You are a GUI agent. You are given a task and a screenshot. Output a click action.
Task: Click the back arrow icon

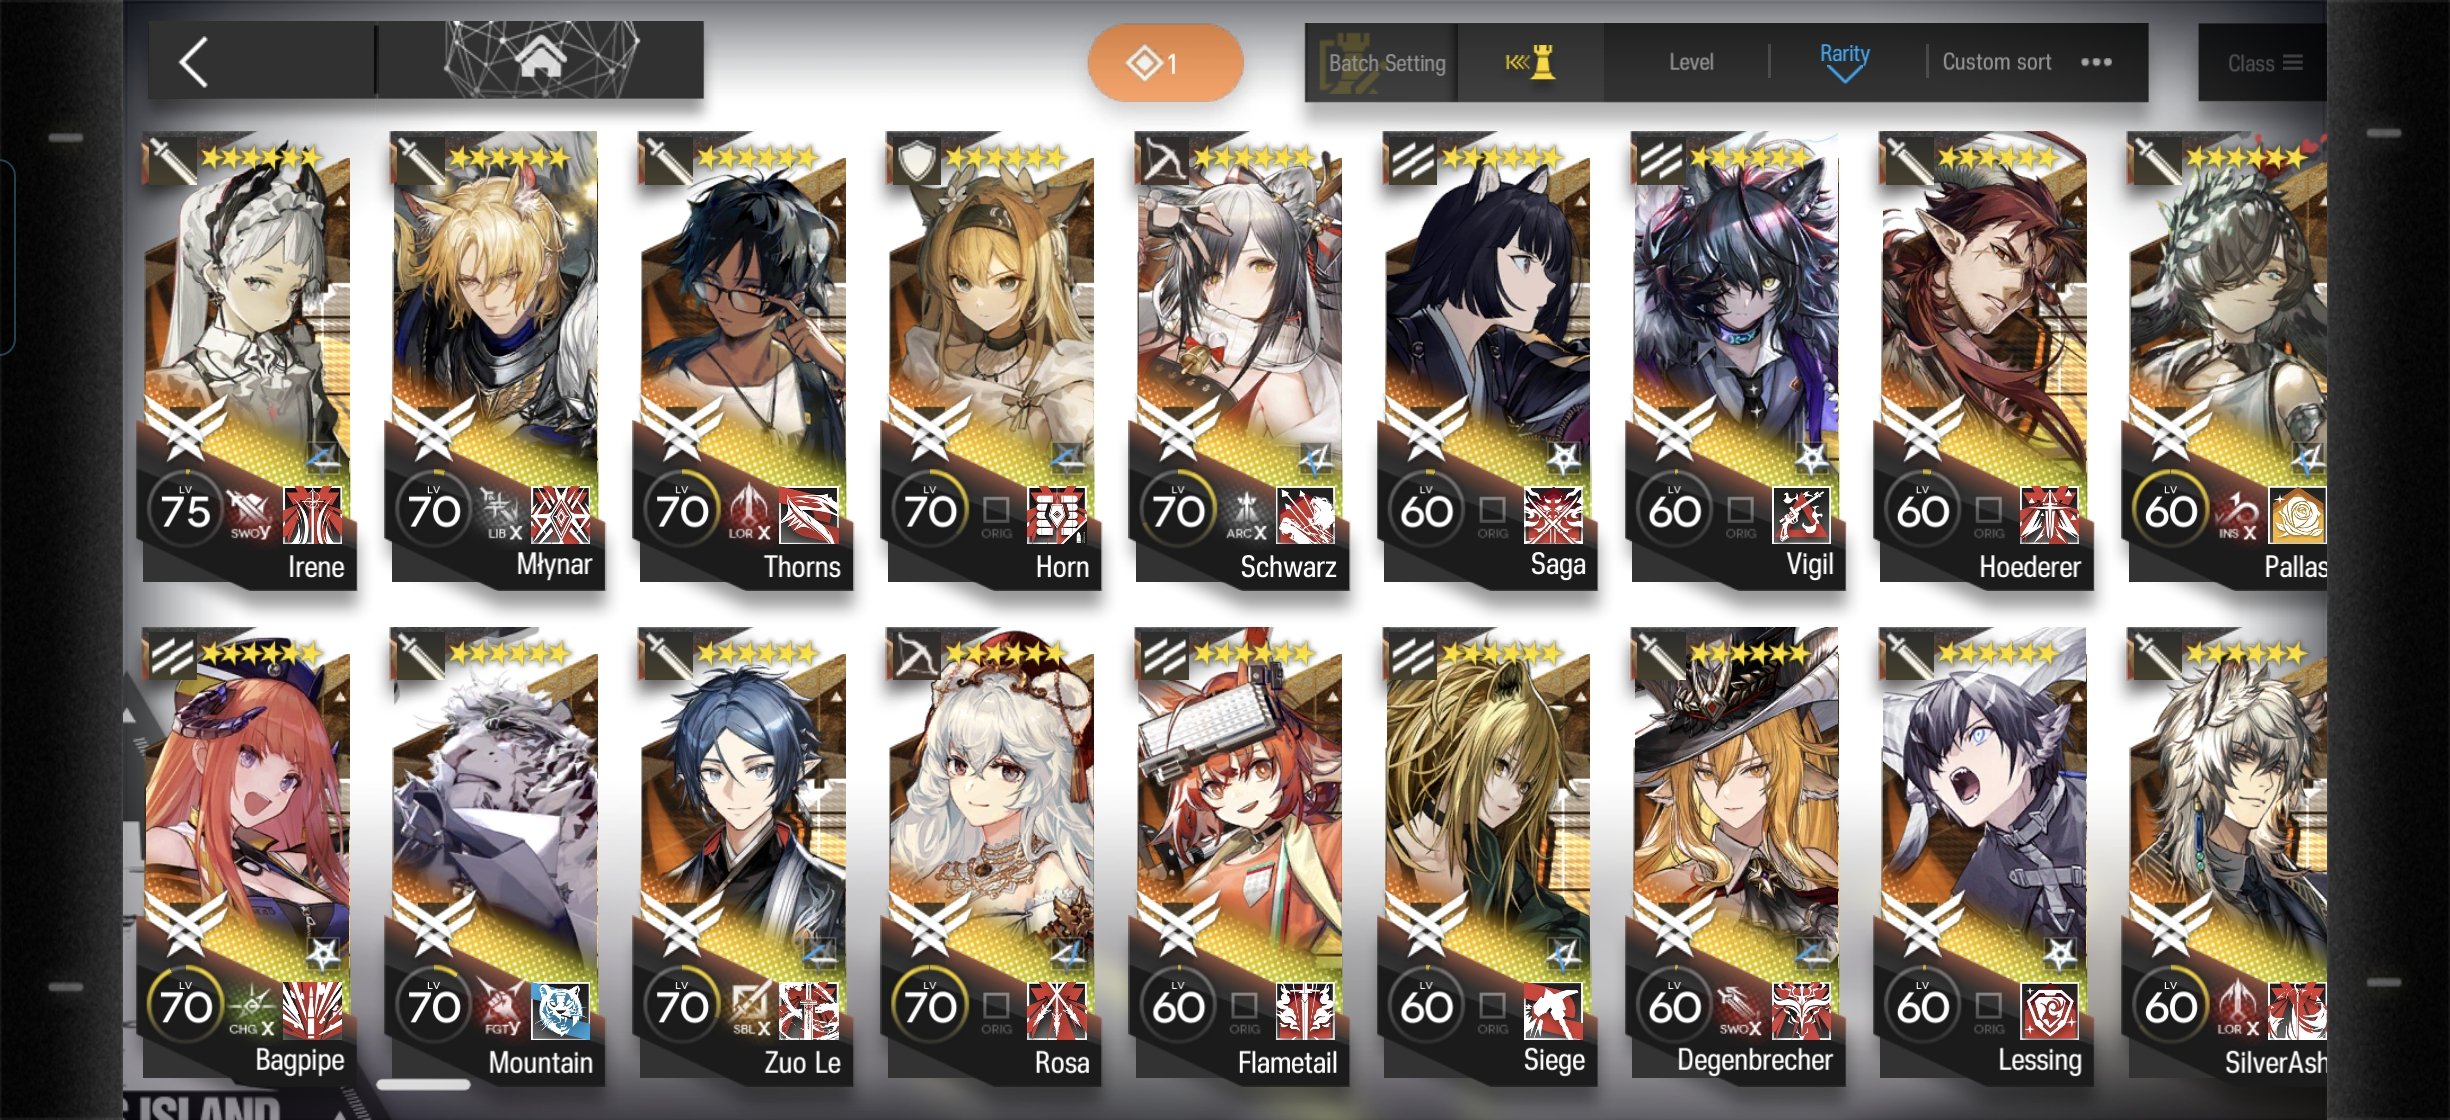coord(194,63)
